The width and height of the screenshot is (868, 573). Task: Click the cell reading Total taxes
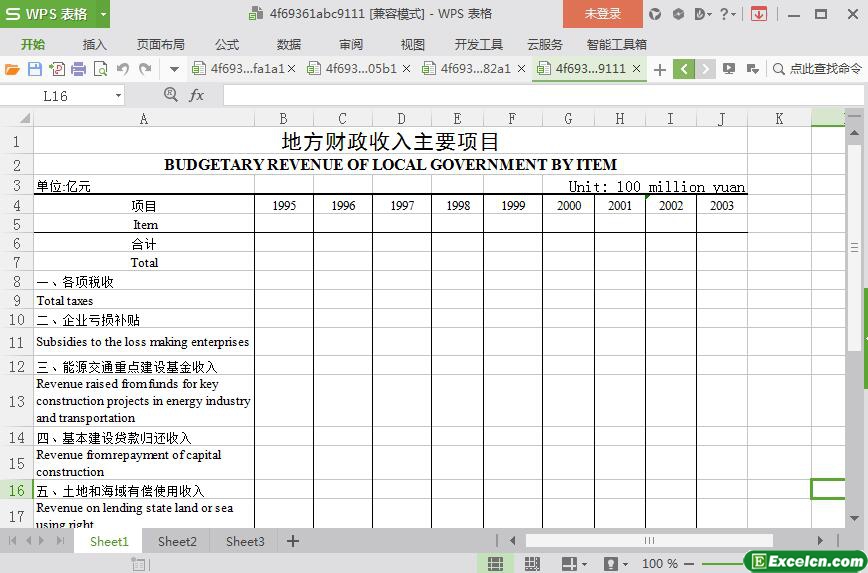click(x=144, y=301)
